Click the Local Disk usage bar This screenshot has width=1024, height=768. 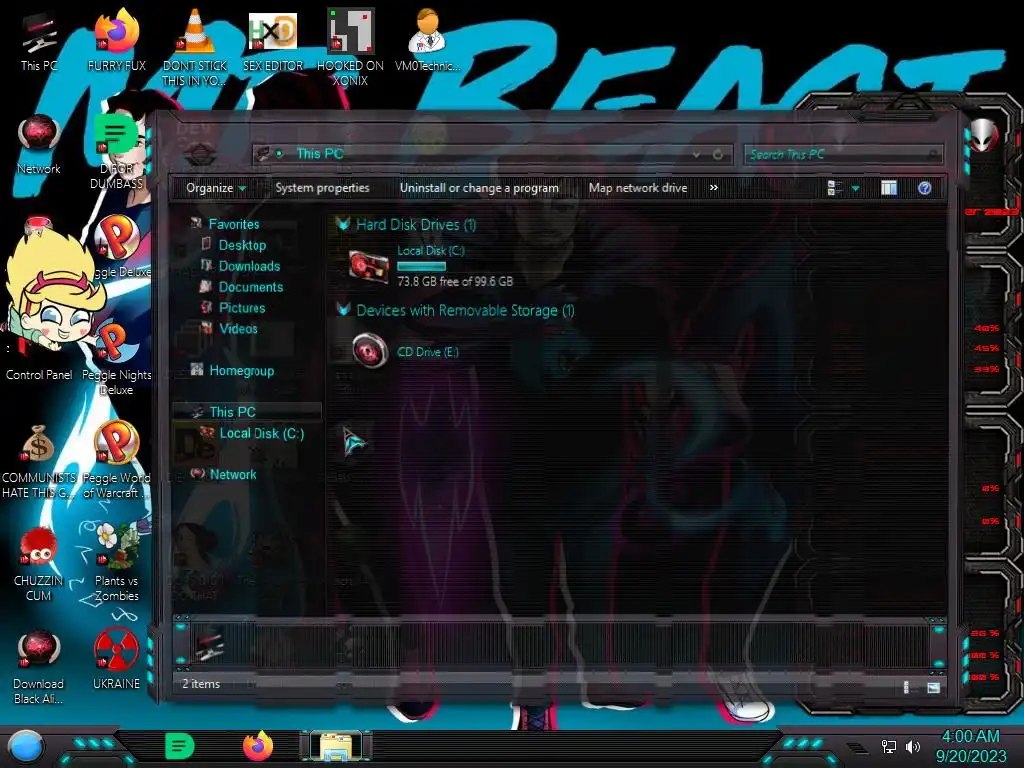coord(421,266)
